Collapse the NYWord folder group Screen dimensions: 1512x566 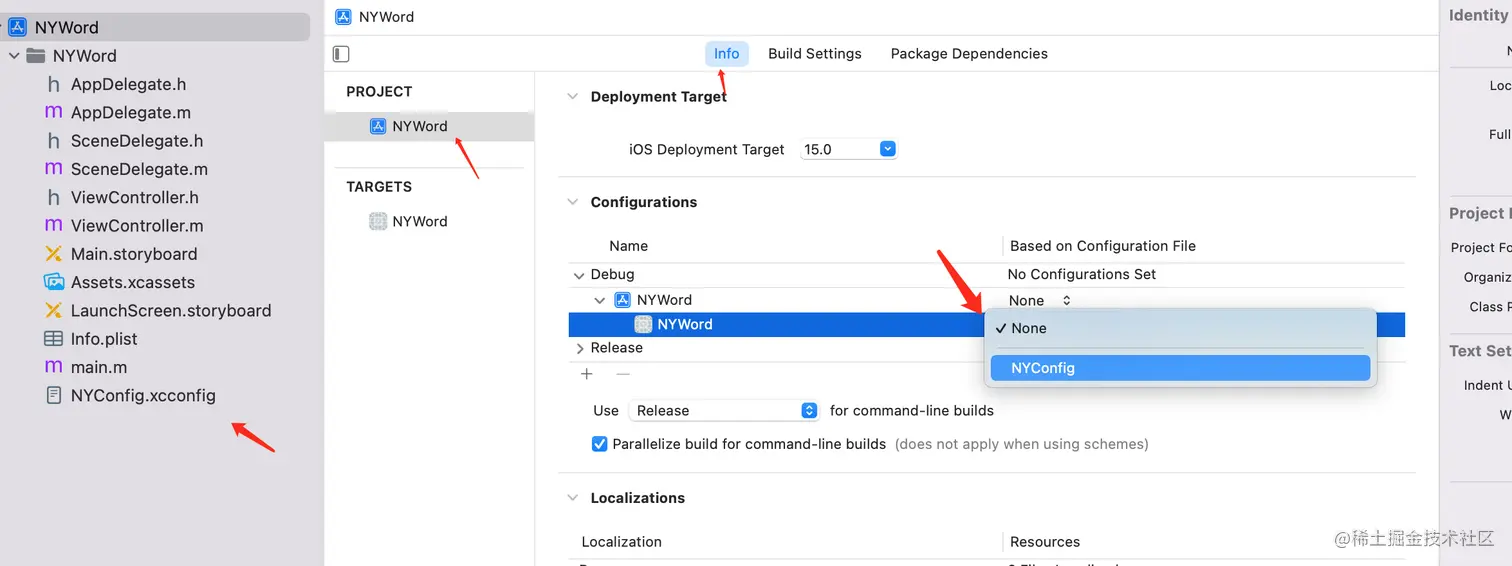coord(14,56)
